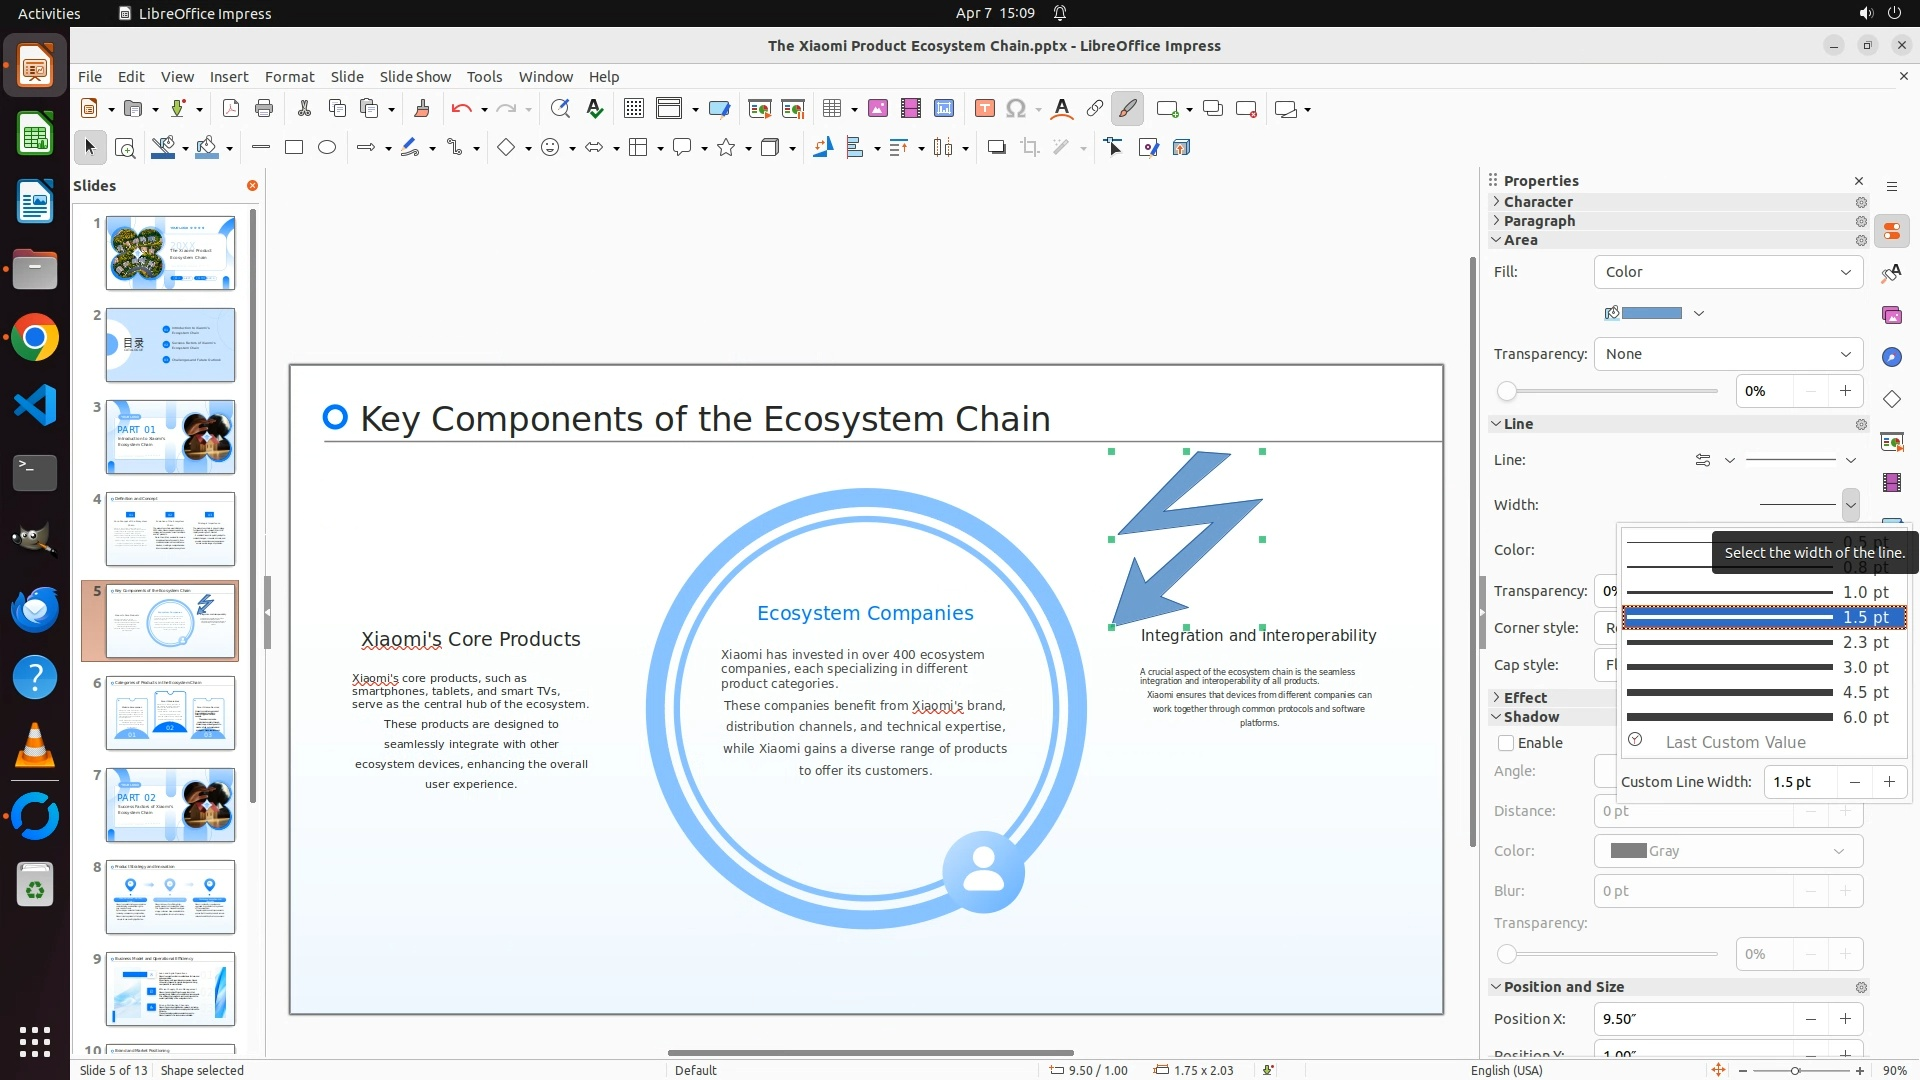This screenshot has height=1080, width=1920.
Task: Click the Crop Image toolbar icon
Action: [x=1029, y=148]
